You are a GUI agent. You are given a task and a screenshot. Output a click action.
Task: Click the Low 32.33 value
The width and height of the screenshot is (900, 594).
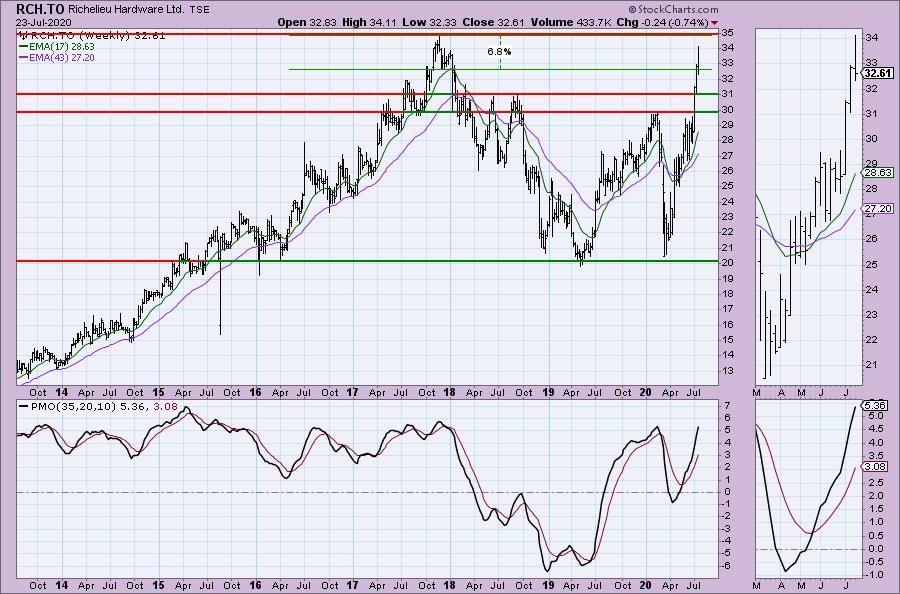(x=428, y=22)
